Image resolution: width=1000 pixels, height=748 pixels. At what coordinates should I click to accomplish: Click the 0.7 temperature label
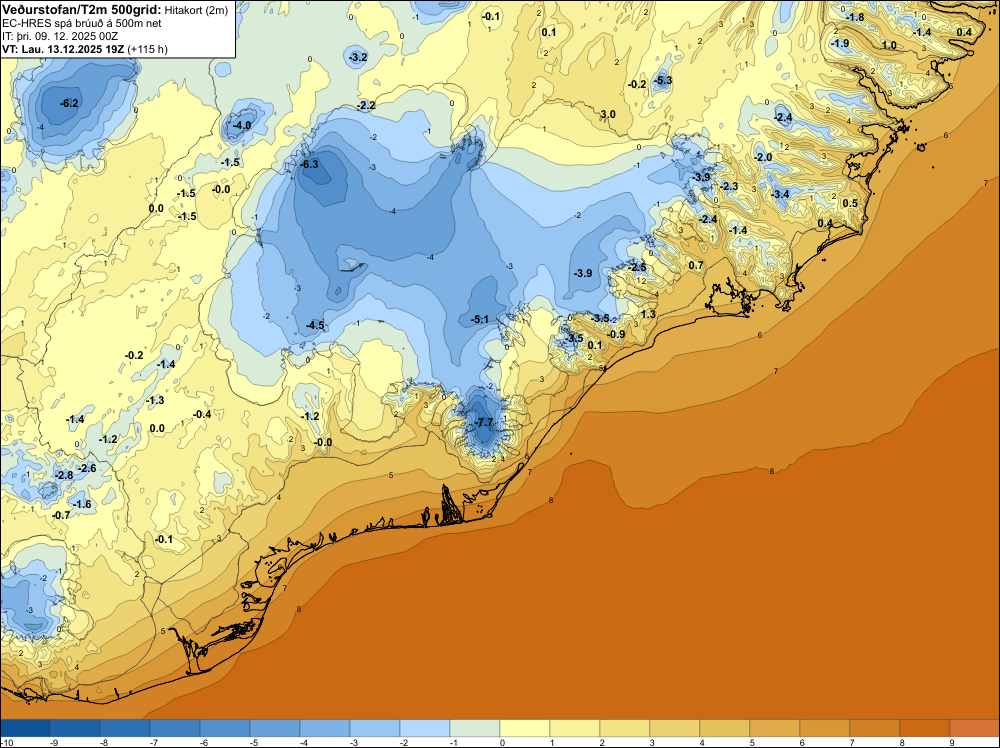click(696, 265)
